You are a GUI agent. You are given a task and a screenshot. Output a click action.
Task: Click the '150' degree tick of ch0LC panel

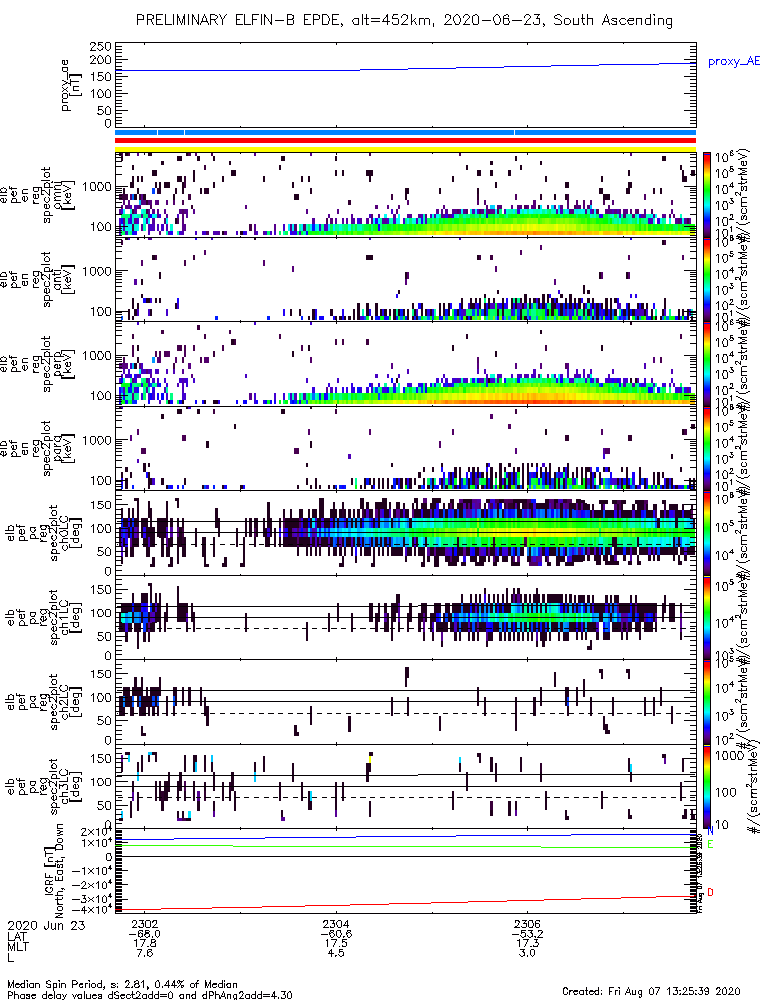tap(101, 505)
